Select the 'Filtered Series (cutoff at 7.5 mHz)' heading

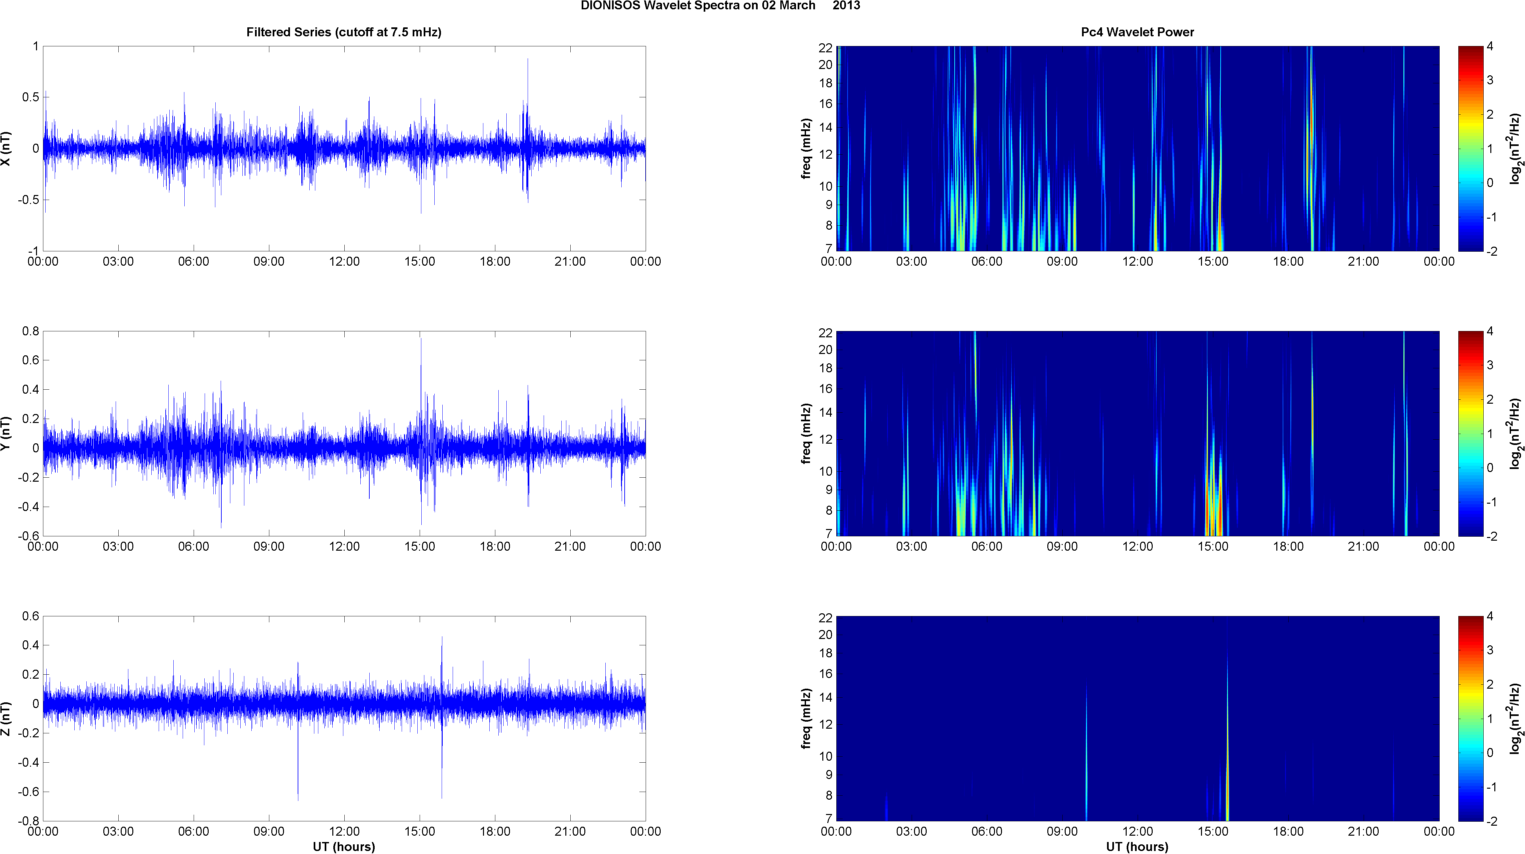pyautogui.click(x=344, y=32)
